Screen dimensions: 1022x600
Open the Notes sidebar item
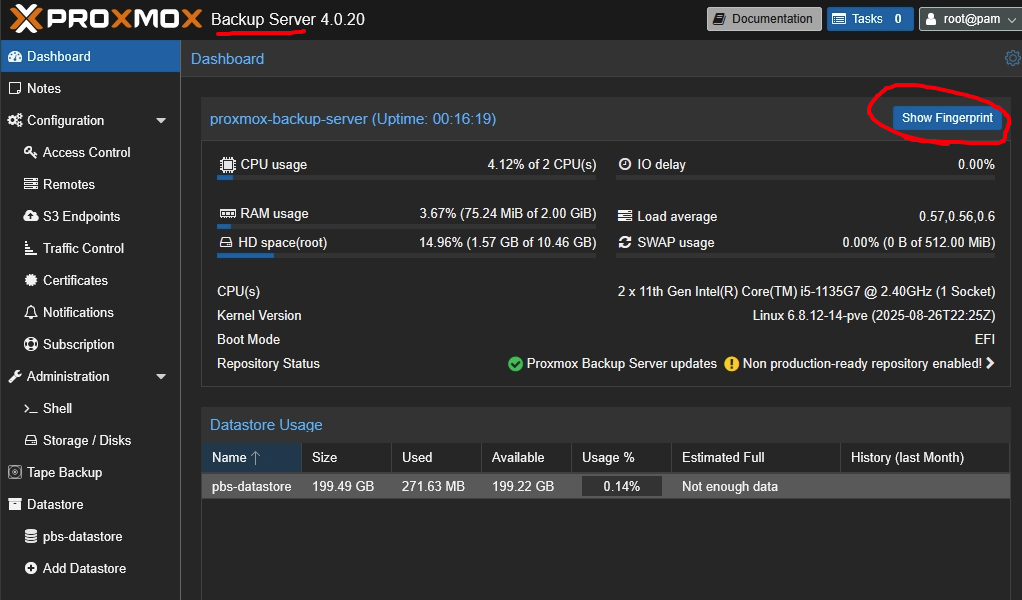click(x=44, y=89)
